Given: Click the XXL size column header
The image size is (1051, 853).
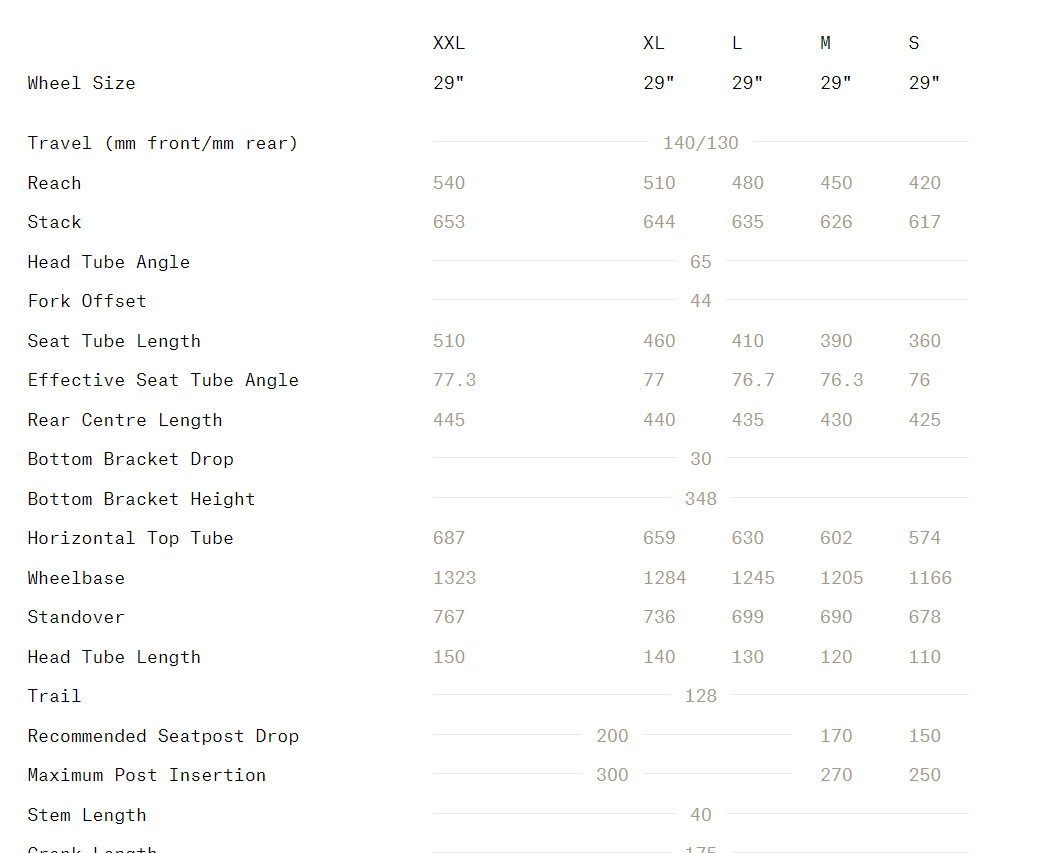Looking at the screenshot, I should pyautogui.click(x=449, y=43).
